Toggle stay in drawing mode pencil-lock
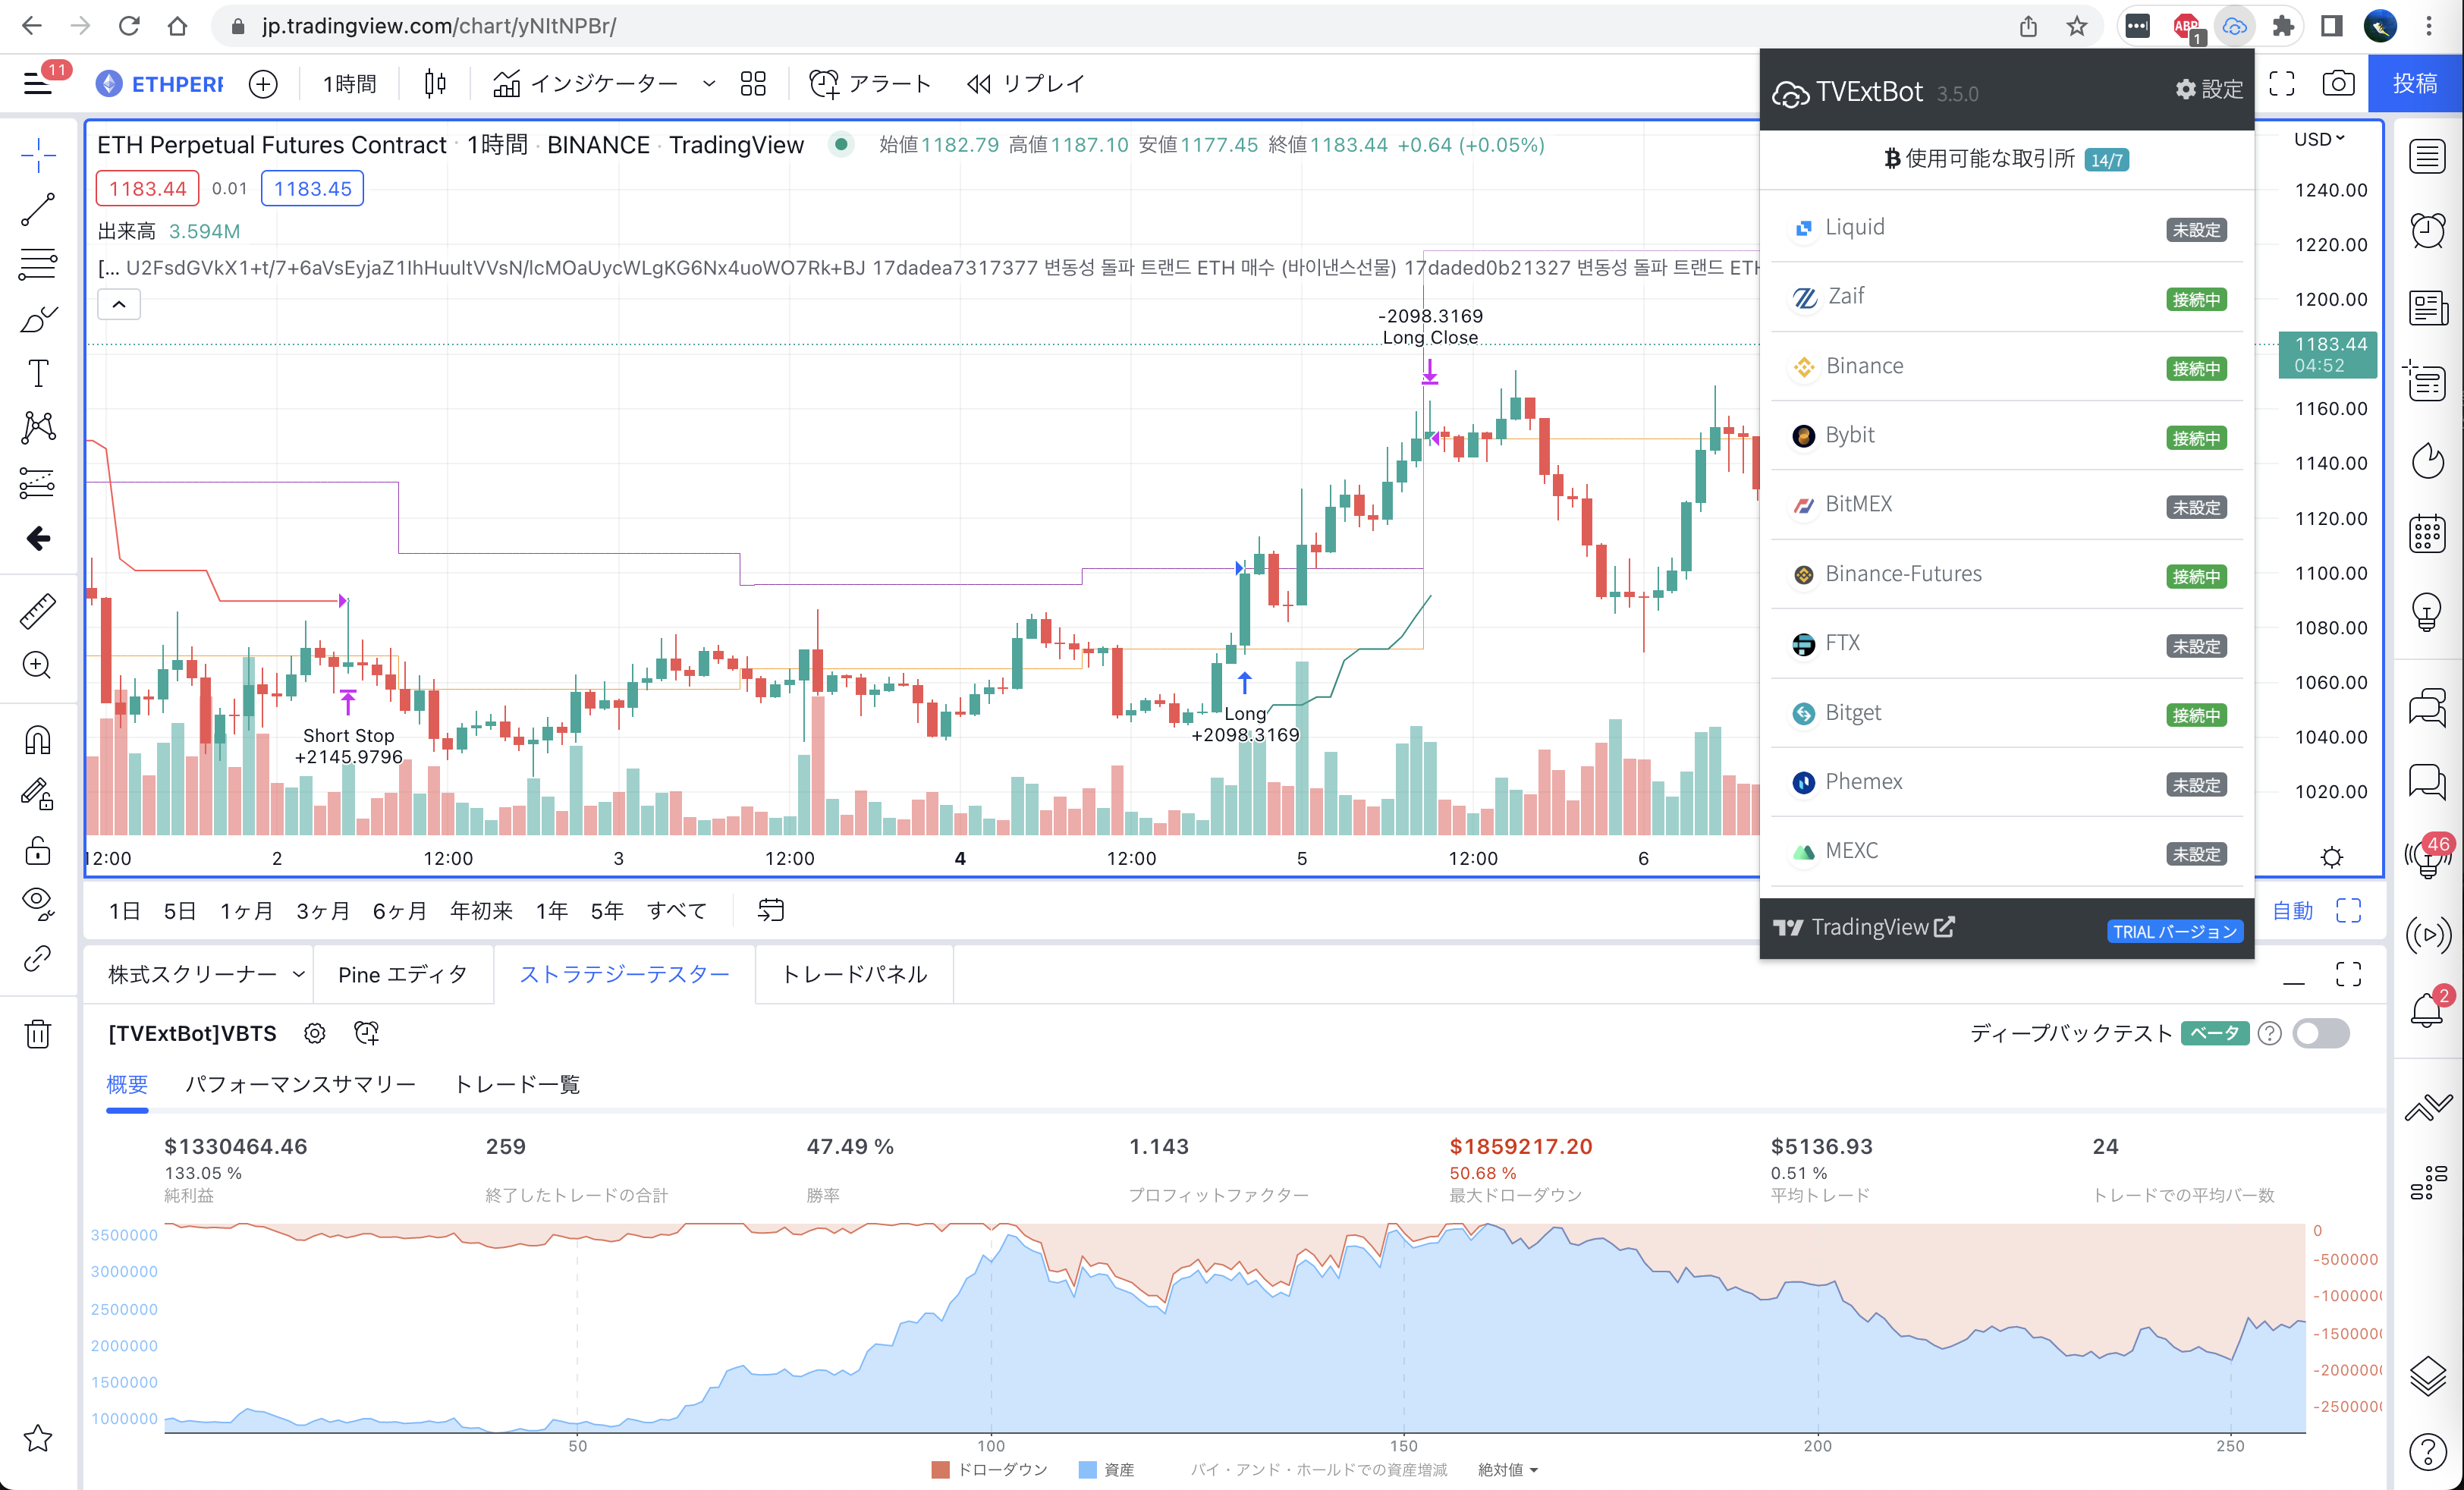This screenshot has width=2464, height=1490. (x=38, y=795)
